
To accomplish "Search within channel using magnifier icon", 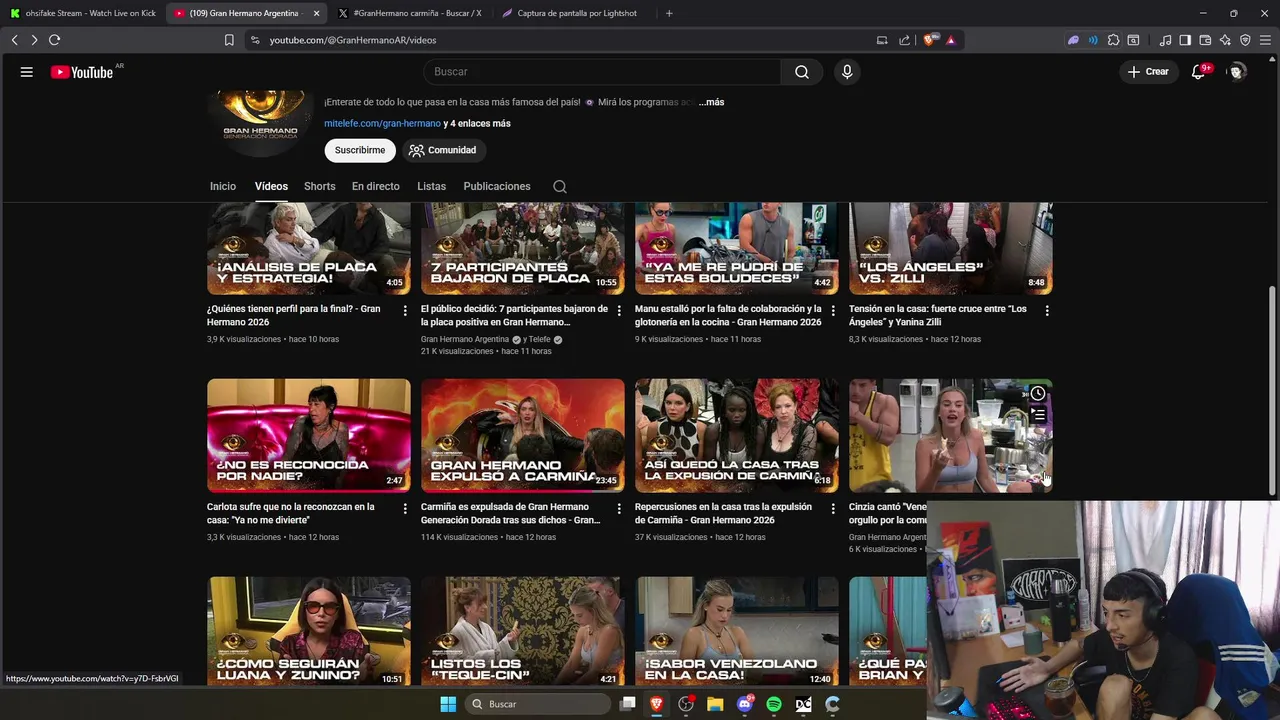I will [560, 187].
